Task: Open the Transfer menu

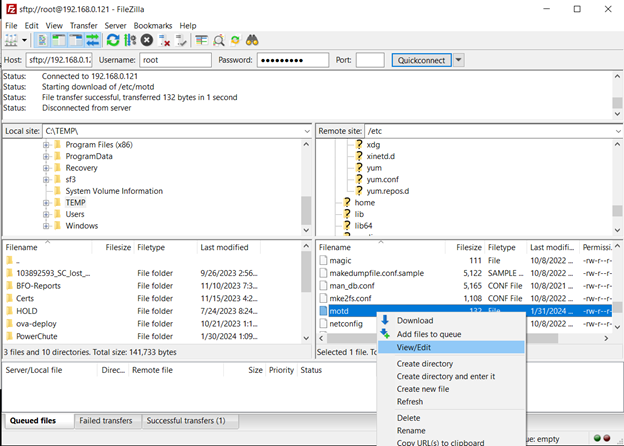Action: click(84, 25)
